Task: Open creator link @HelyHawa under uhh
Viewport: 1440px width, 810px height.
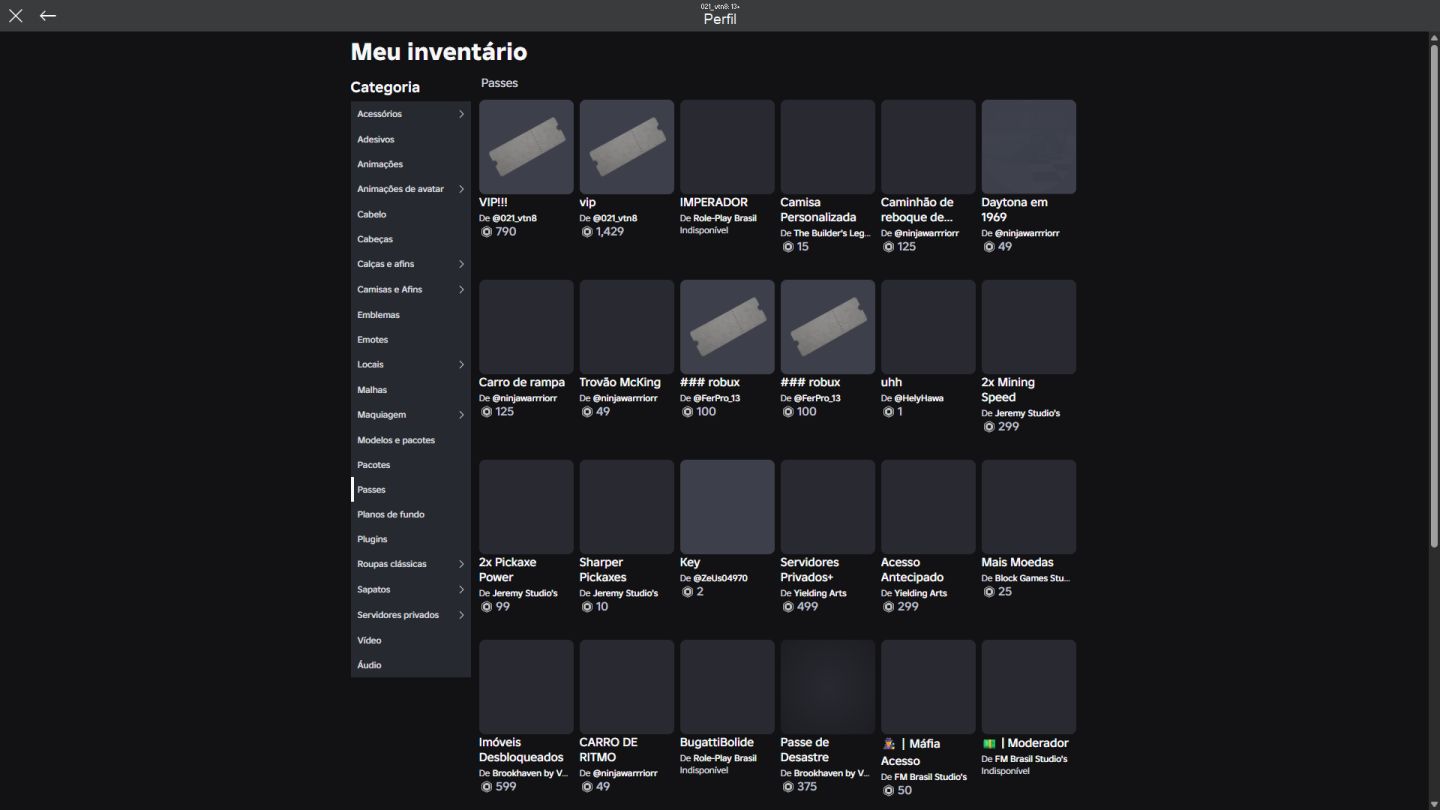Action: (x=918, y=398)
